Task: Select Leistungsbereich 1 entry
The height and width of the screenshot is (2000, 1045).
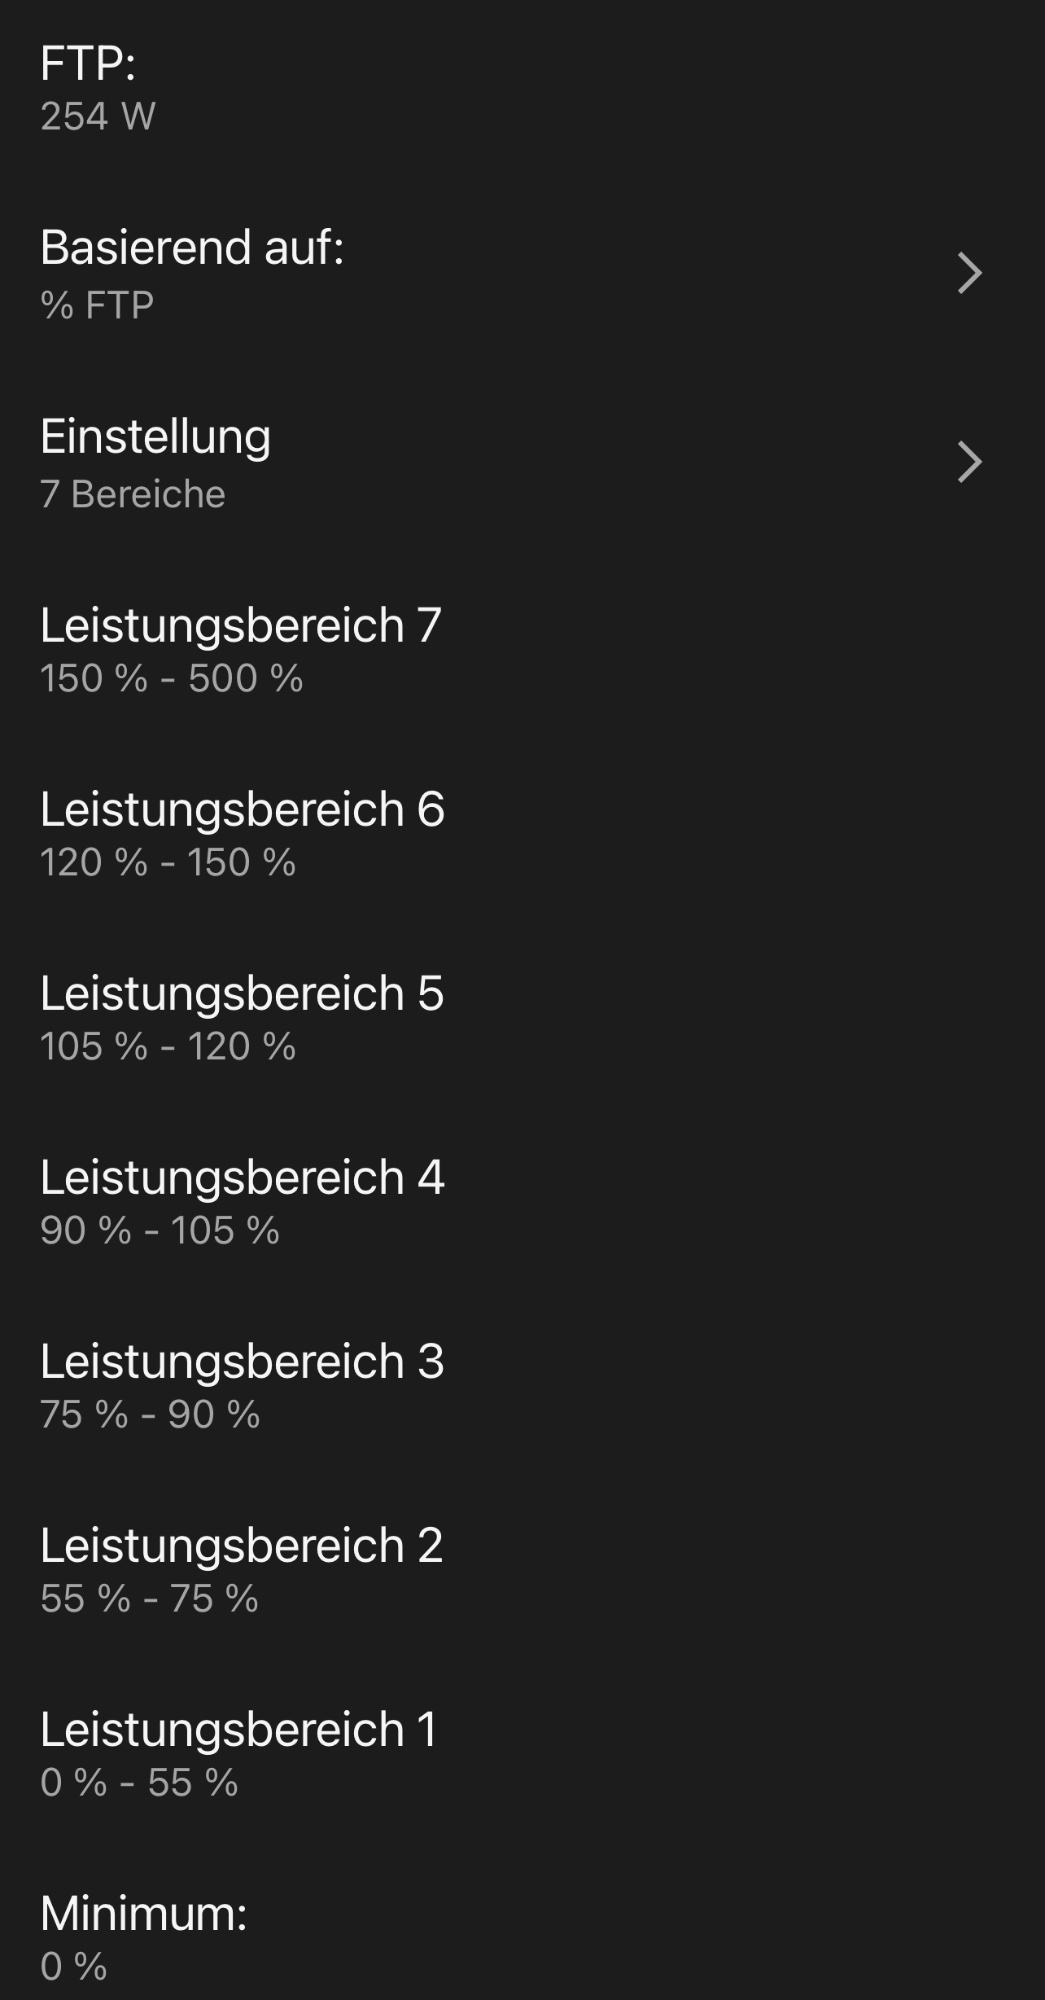Action: [239, 1730]
